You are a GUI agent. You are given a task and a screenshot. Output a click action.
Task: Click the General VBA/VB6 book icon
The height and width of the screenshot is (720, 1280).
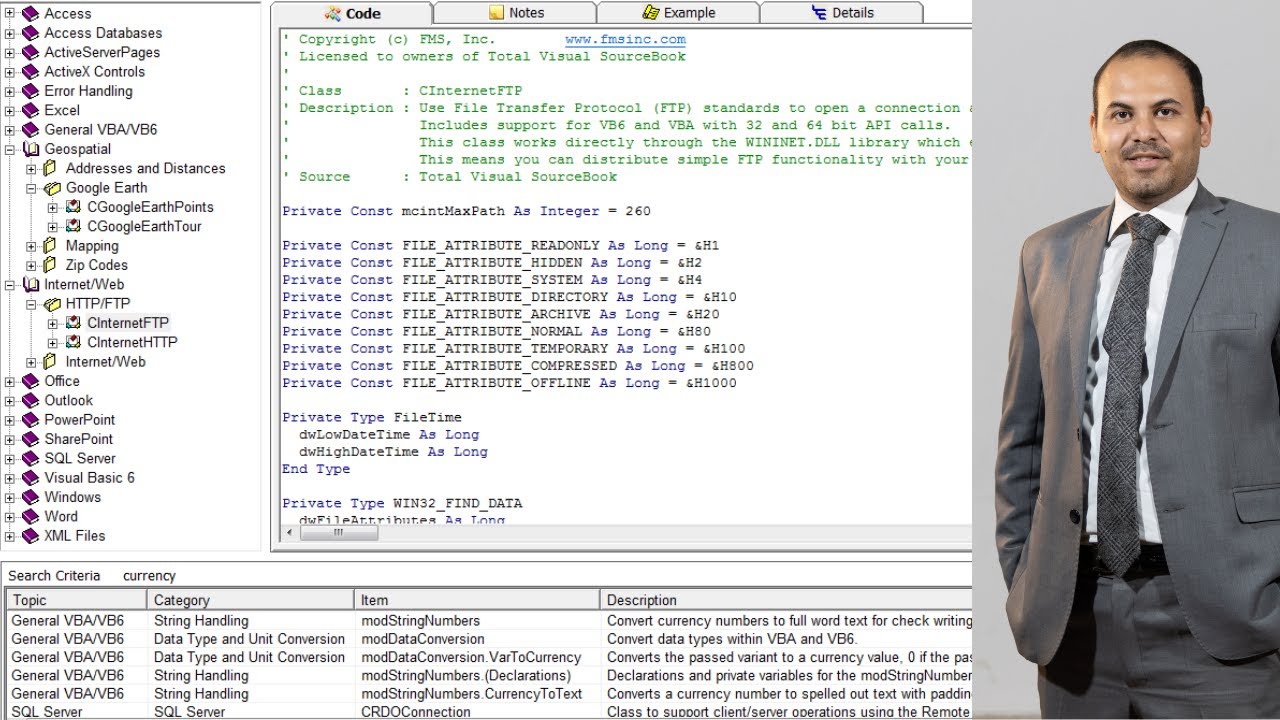(30, 130)
